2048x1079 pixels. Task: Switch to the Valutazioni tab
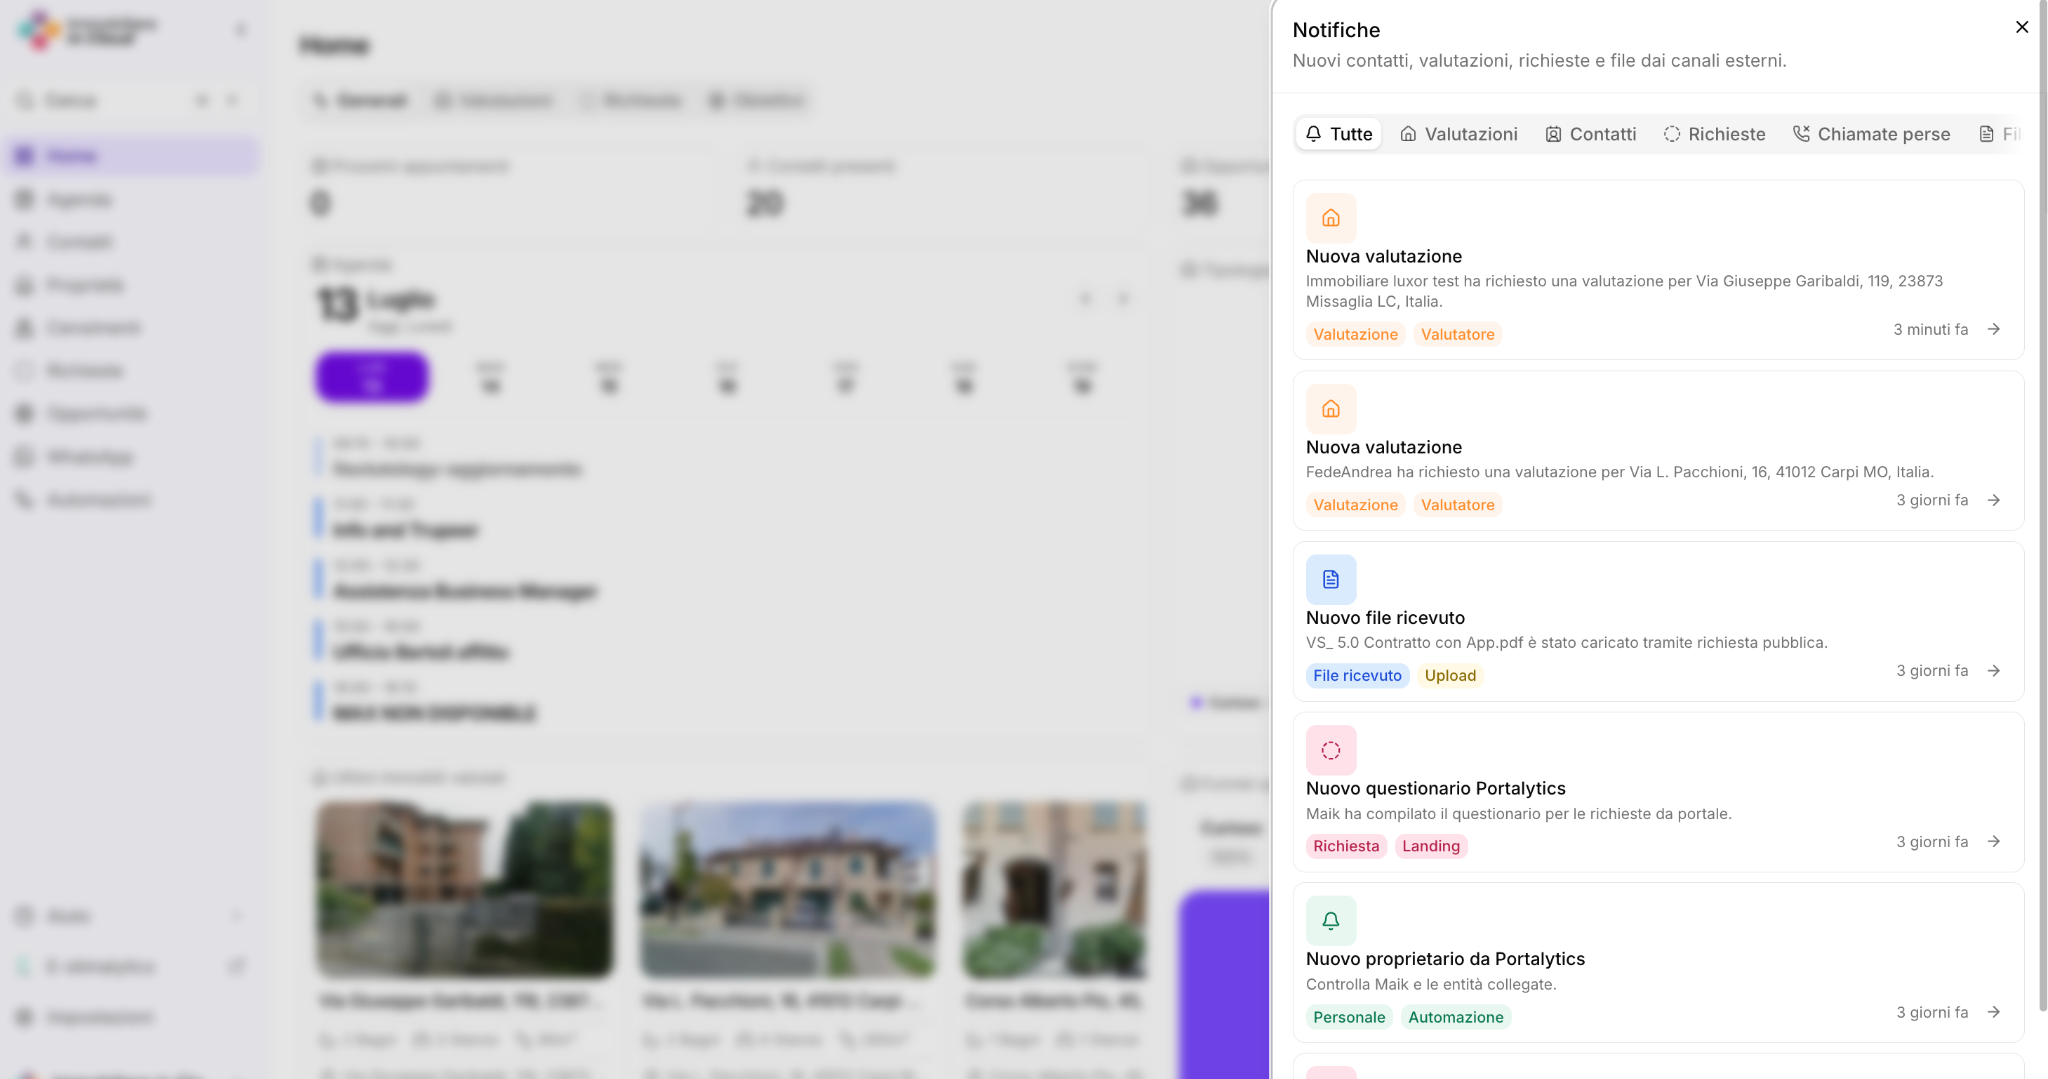1458,134
